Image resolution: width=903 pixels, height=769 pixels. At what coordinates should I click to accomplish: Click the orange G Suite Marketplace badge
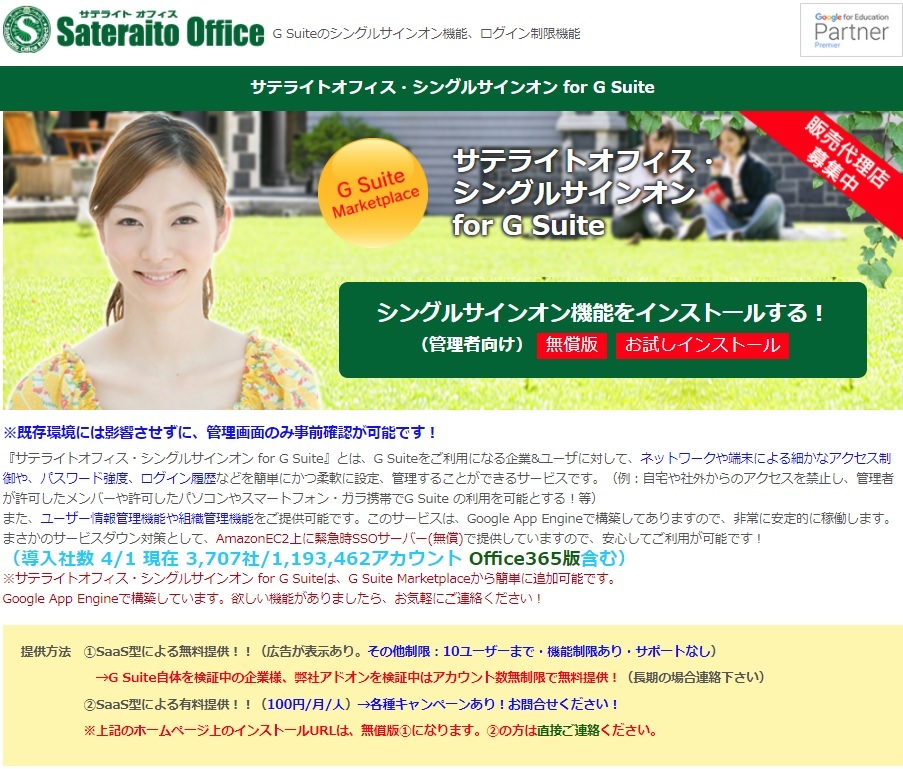[373, 192]
